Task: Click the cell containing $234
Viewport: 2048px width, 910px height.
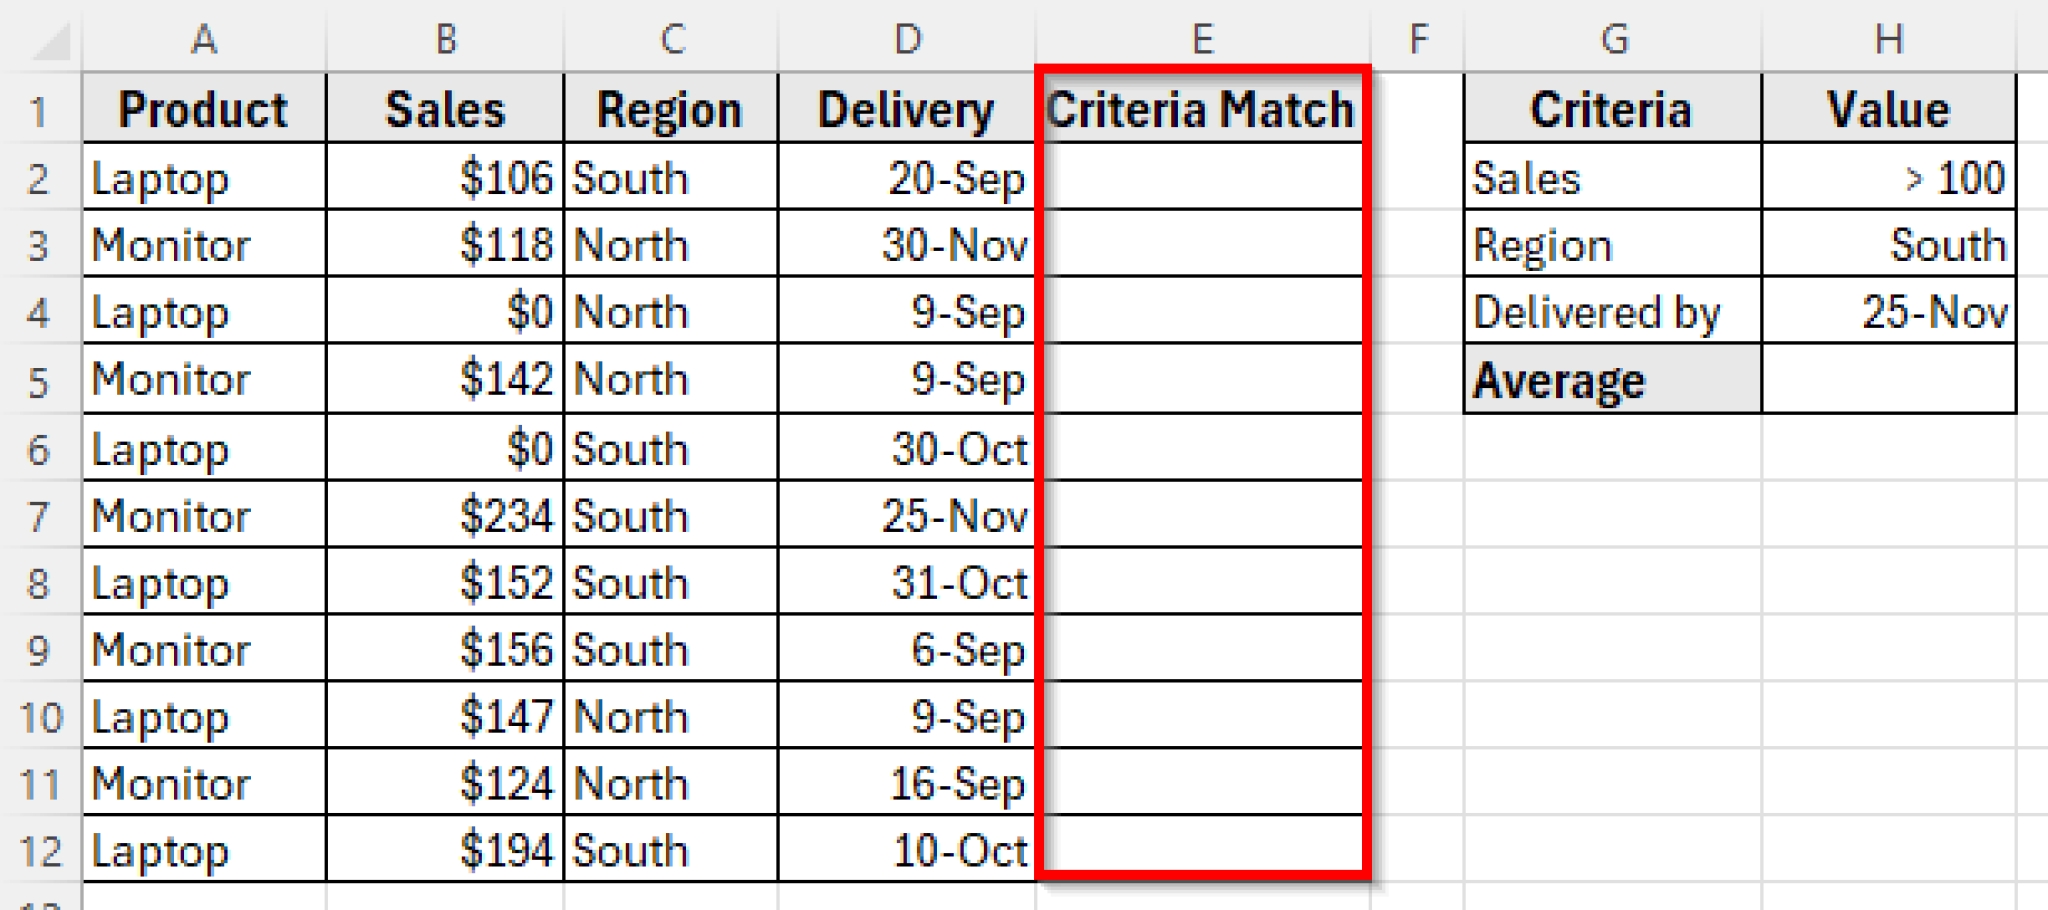Action: click(445, 515)
